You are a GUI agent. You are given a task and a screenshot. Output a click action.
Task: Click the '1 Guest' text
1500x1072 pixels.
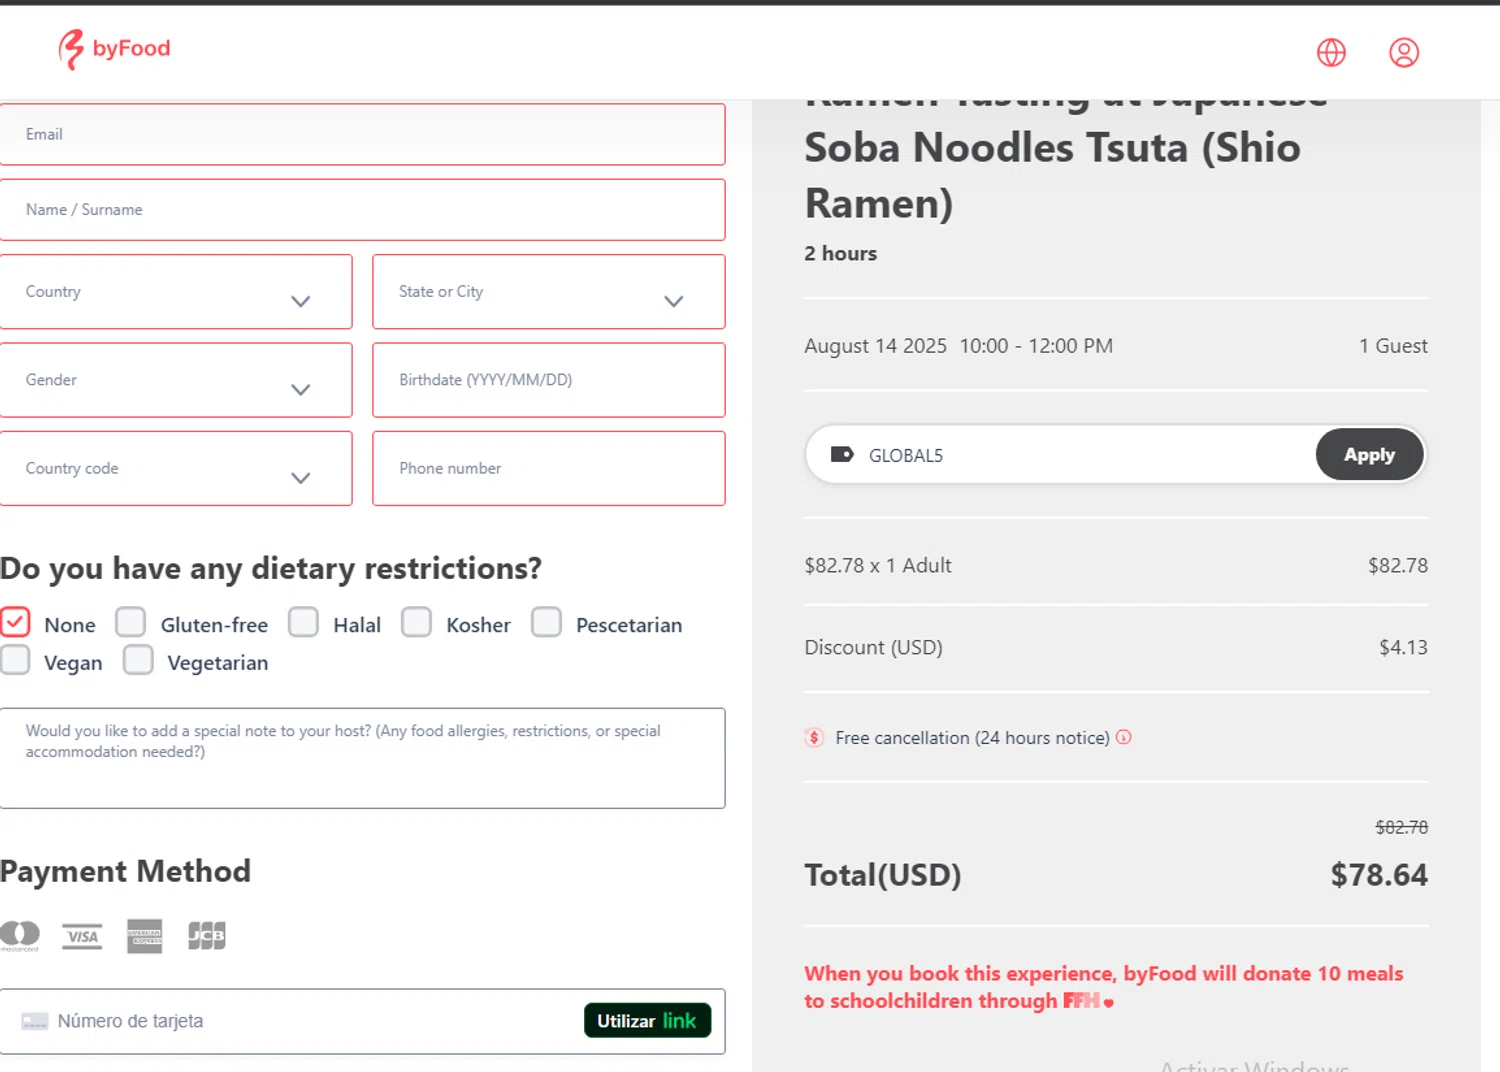tap(1393, 346)
